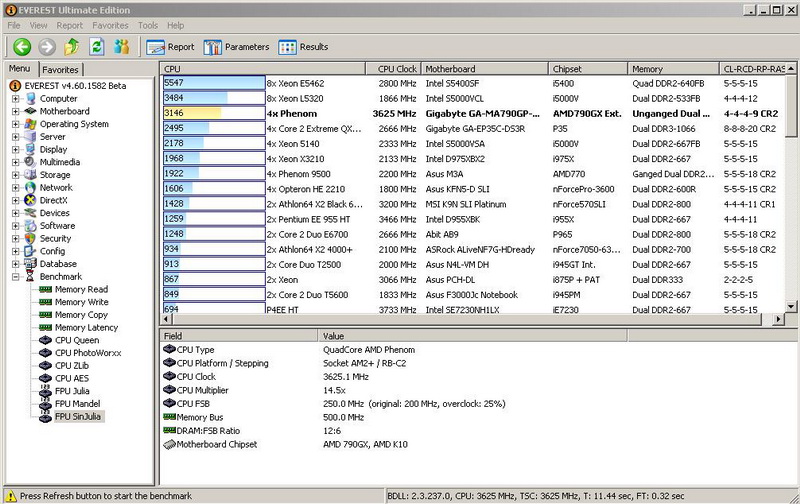This screenshot has height=504, width=800.
Task: Select FPU SinJulia benchmark
Action: click(78, 417)
